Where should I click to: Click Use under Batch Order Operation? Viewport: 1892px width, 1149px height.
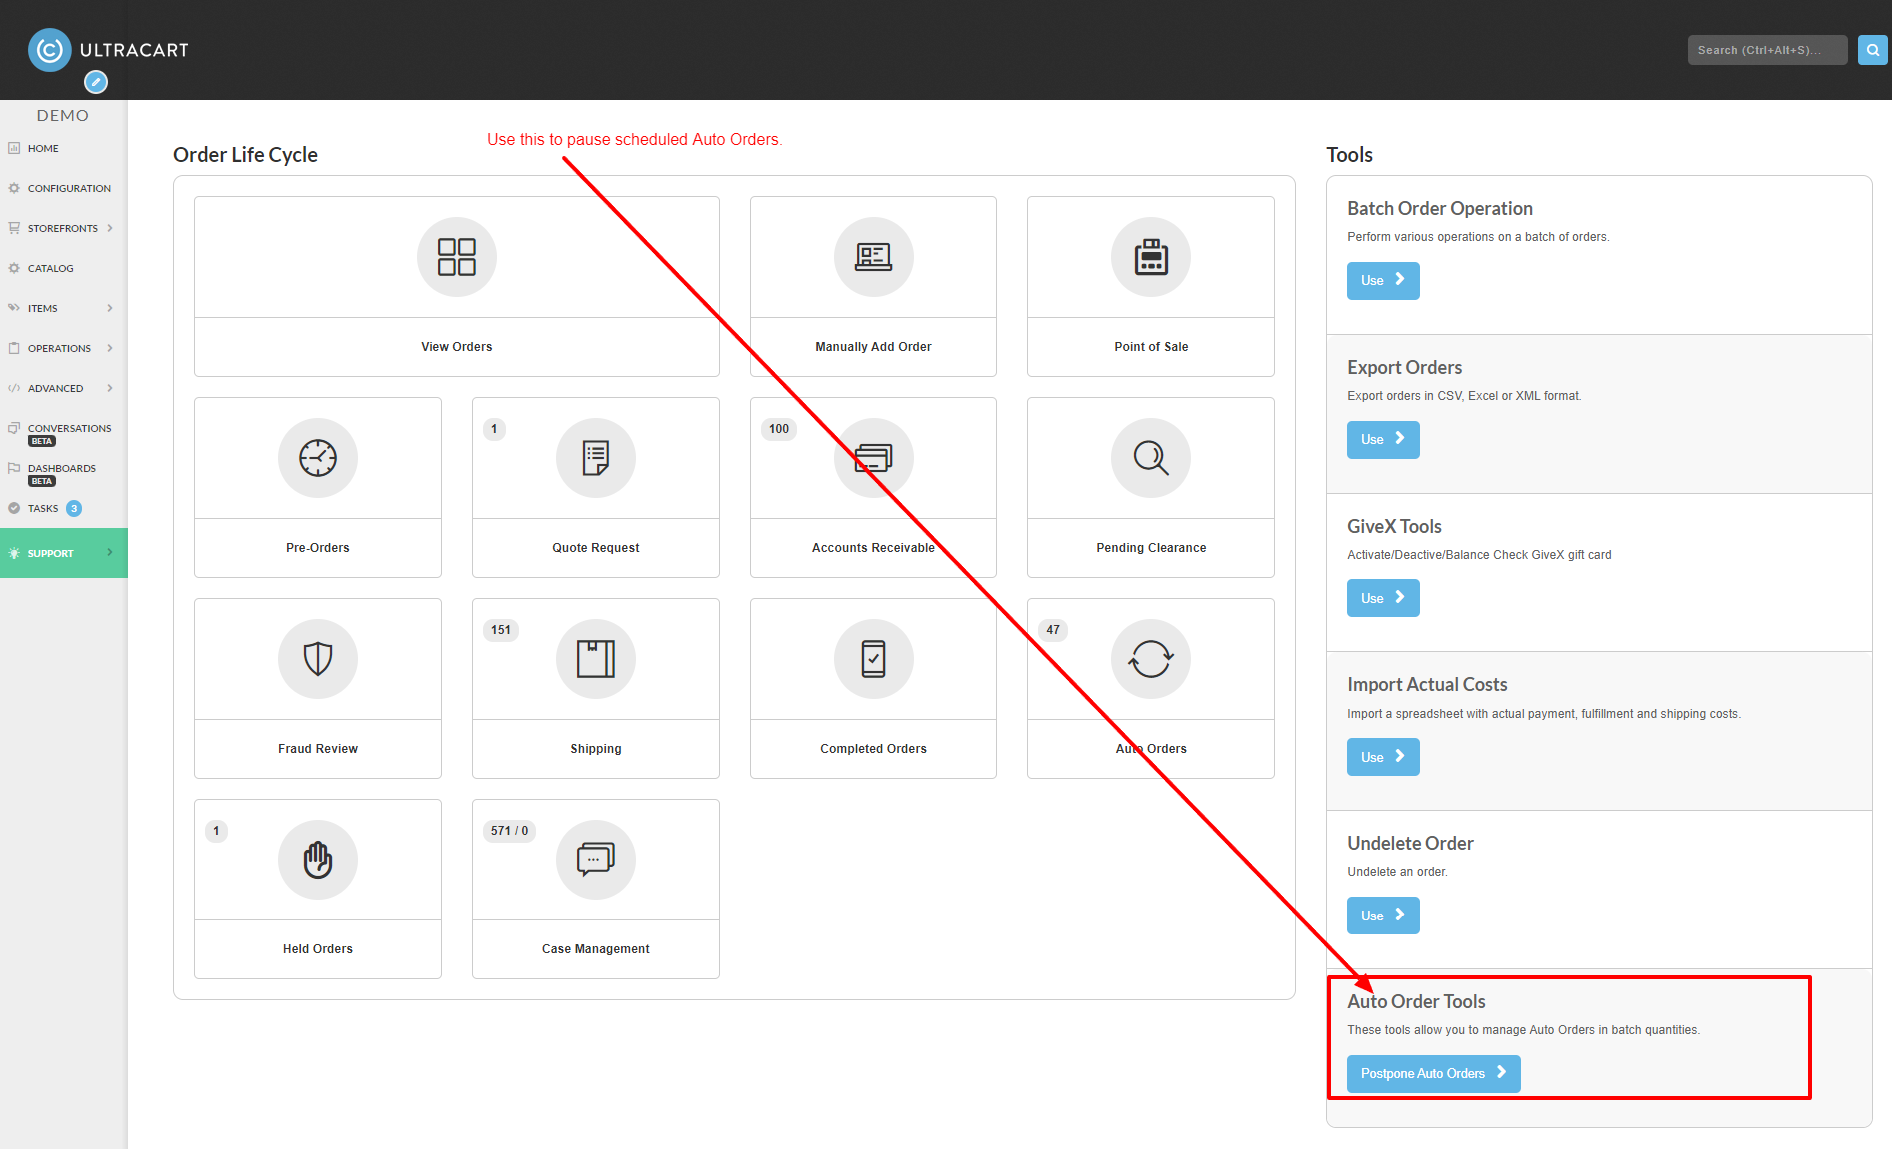[x=1383, y=281]
